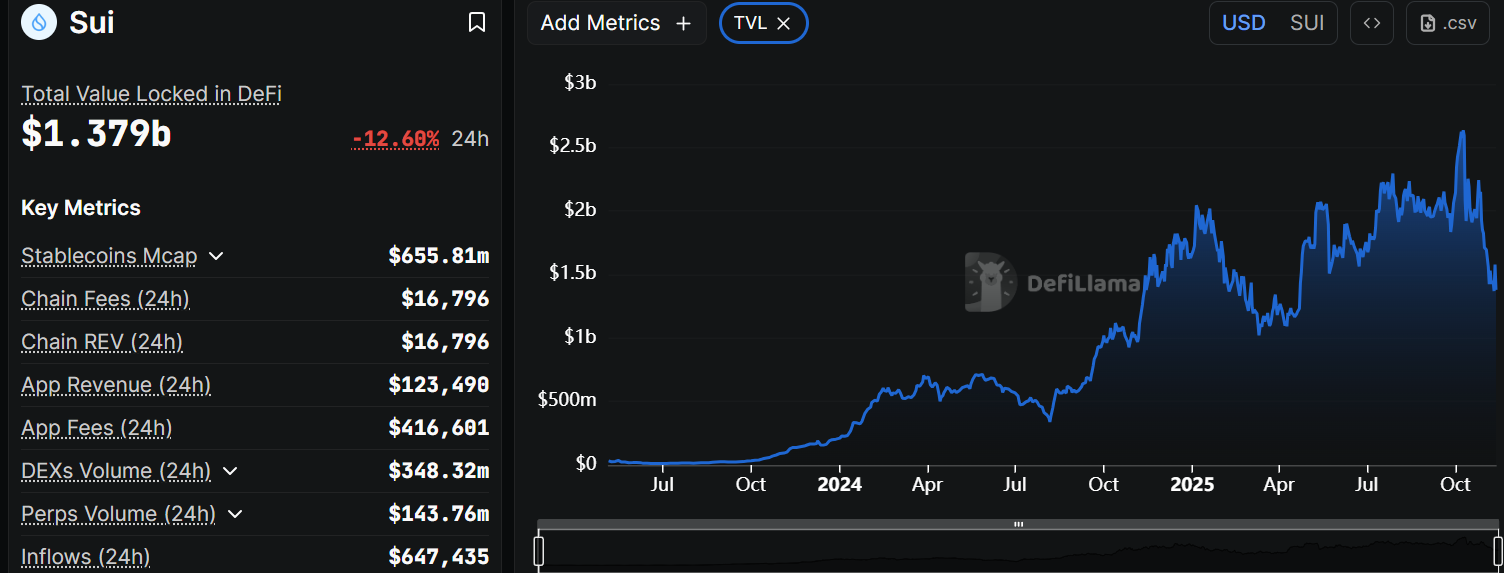Image resolution: width=1504 pixels, height=573 pixels.
Task: Open the embed code icon button
Action: tap(1372, 23)
